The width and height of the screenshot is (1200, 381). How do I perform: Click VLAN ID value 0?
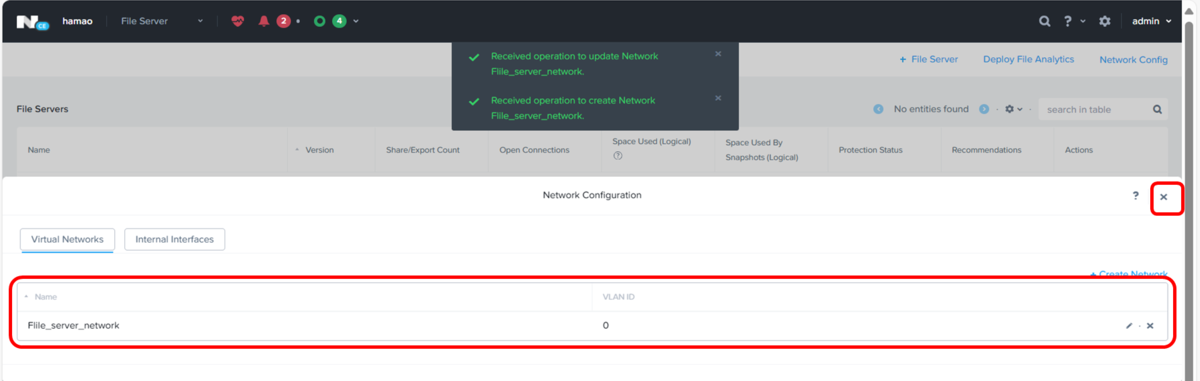[606, 325]
